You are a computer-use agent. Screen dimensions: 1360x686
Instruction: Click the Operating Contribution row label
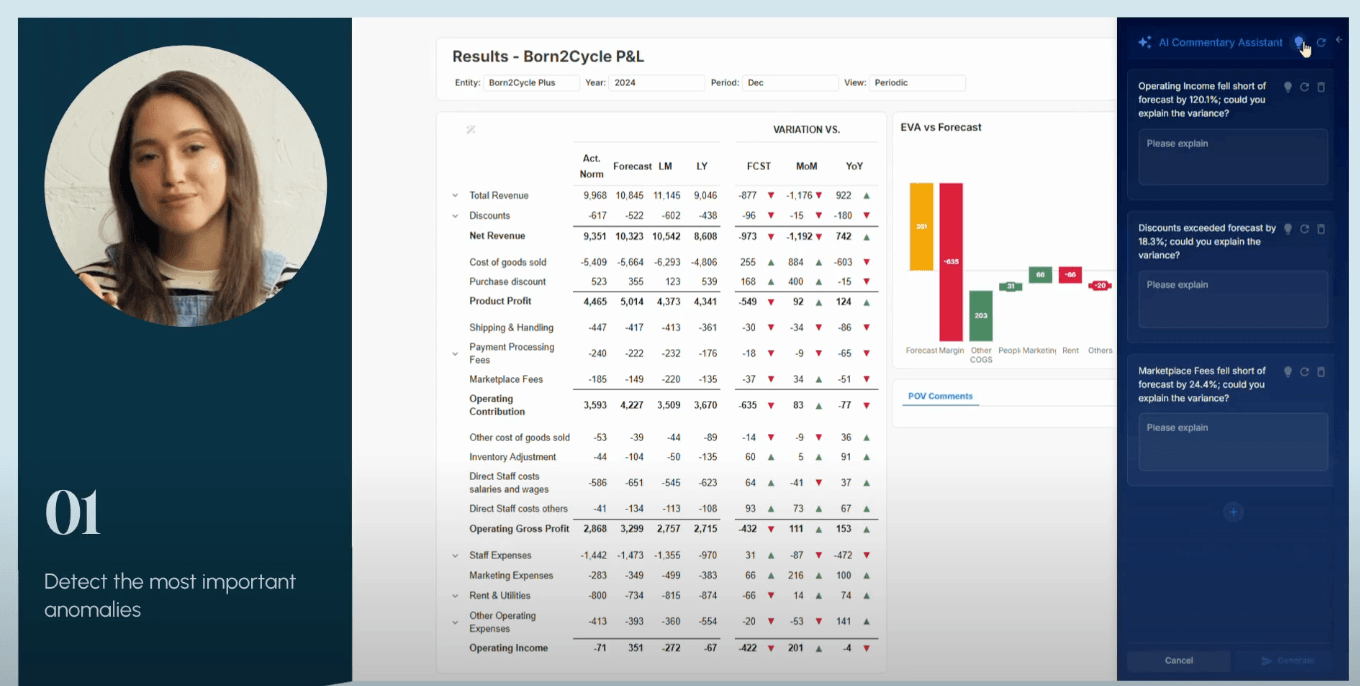497,405
